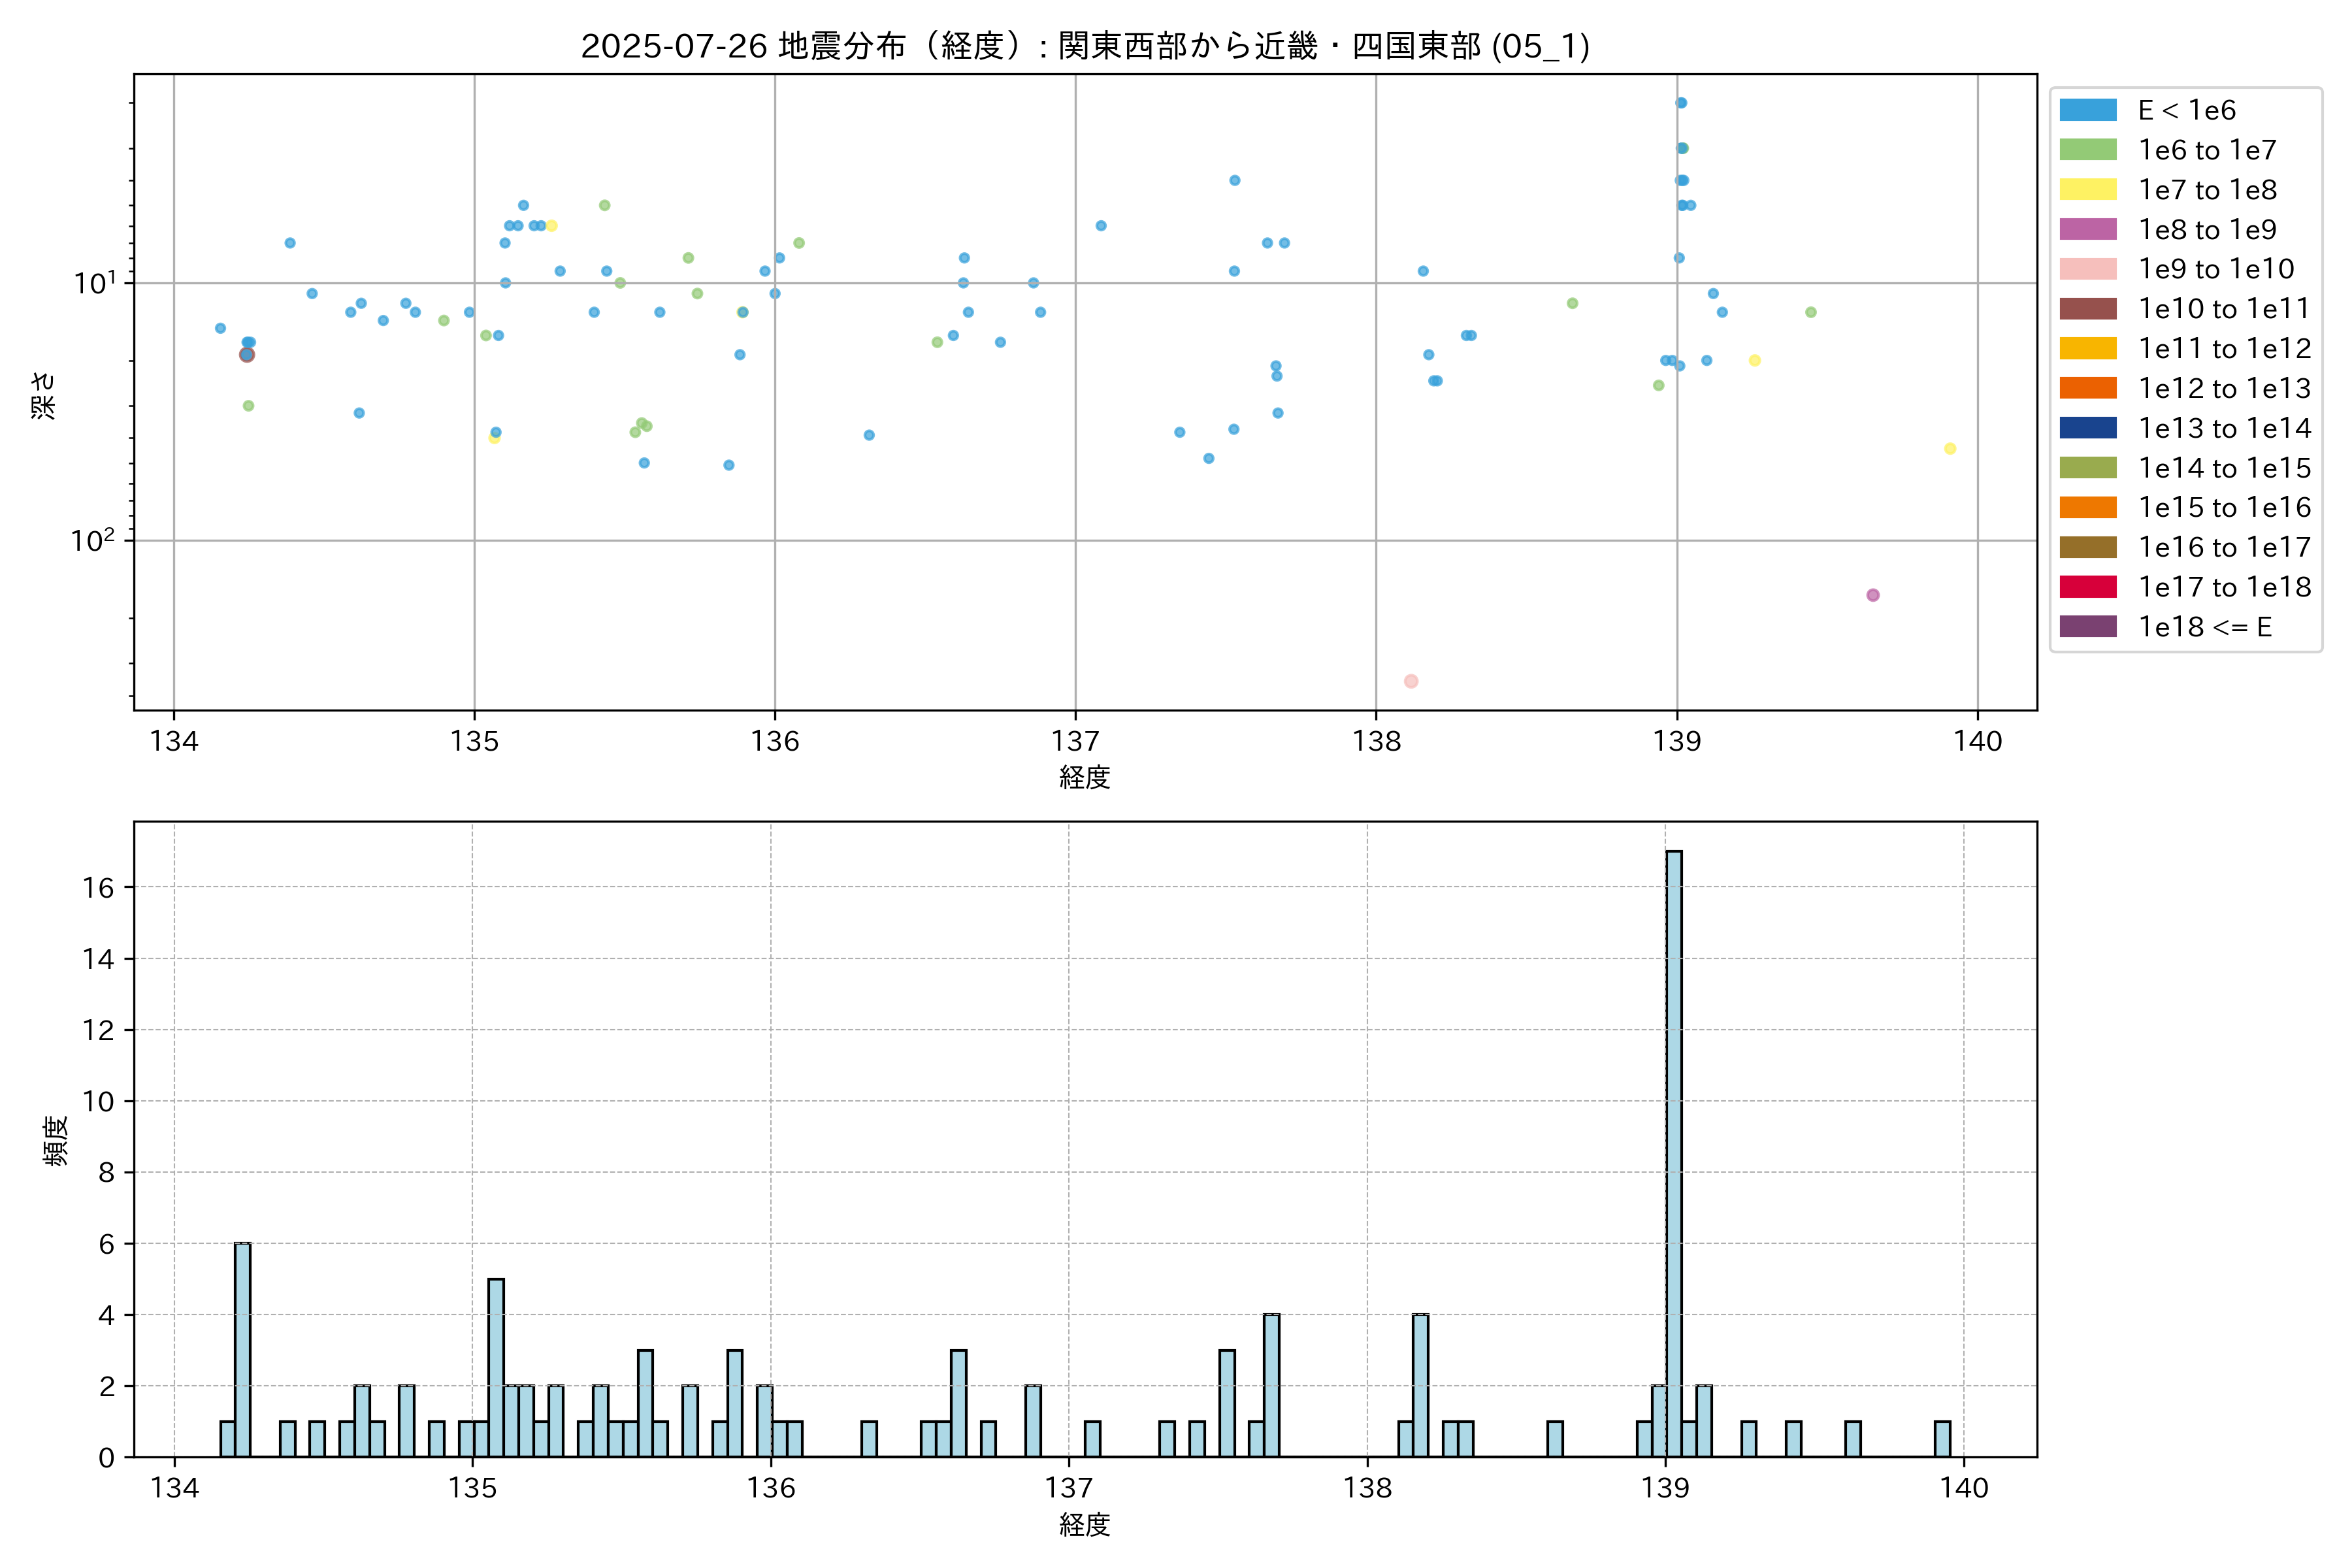Click the purple 1e8 to 1e9 legend swatch

point(2088,229)
